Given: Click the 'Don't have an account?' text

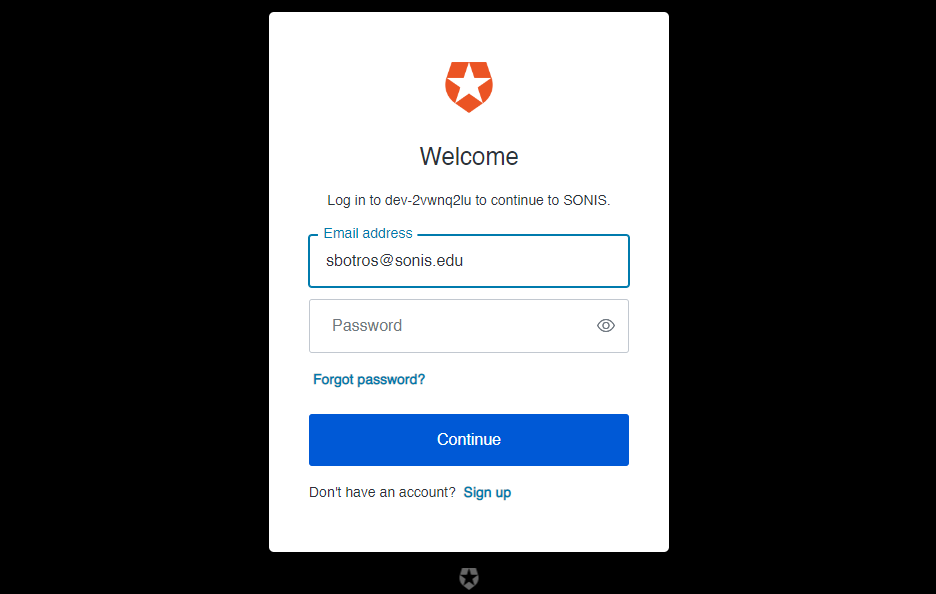Looking at the screenshot, I should coord(382,492).
